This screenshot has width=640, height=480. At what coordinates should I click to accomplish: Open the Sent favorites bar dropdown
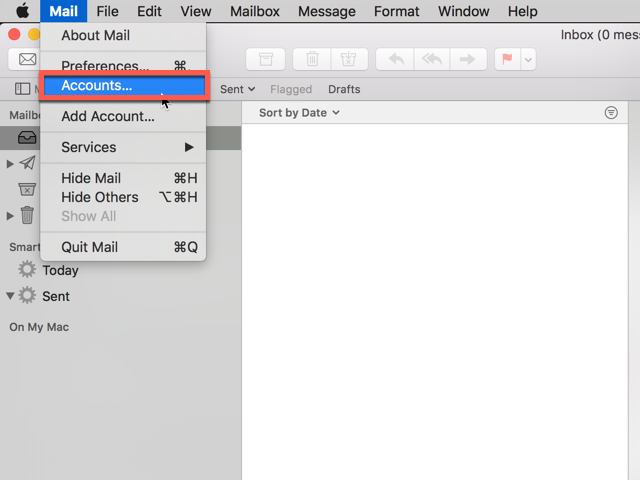point(238,89)
